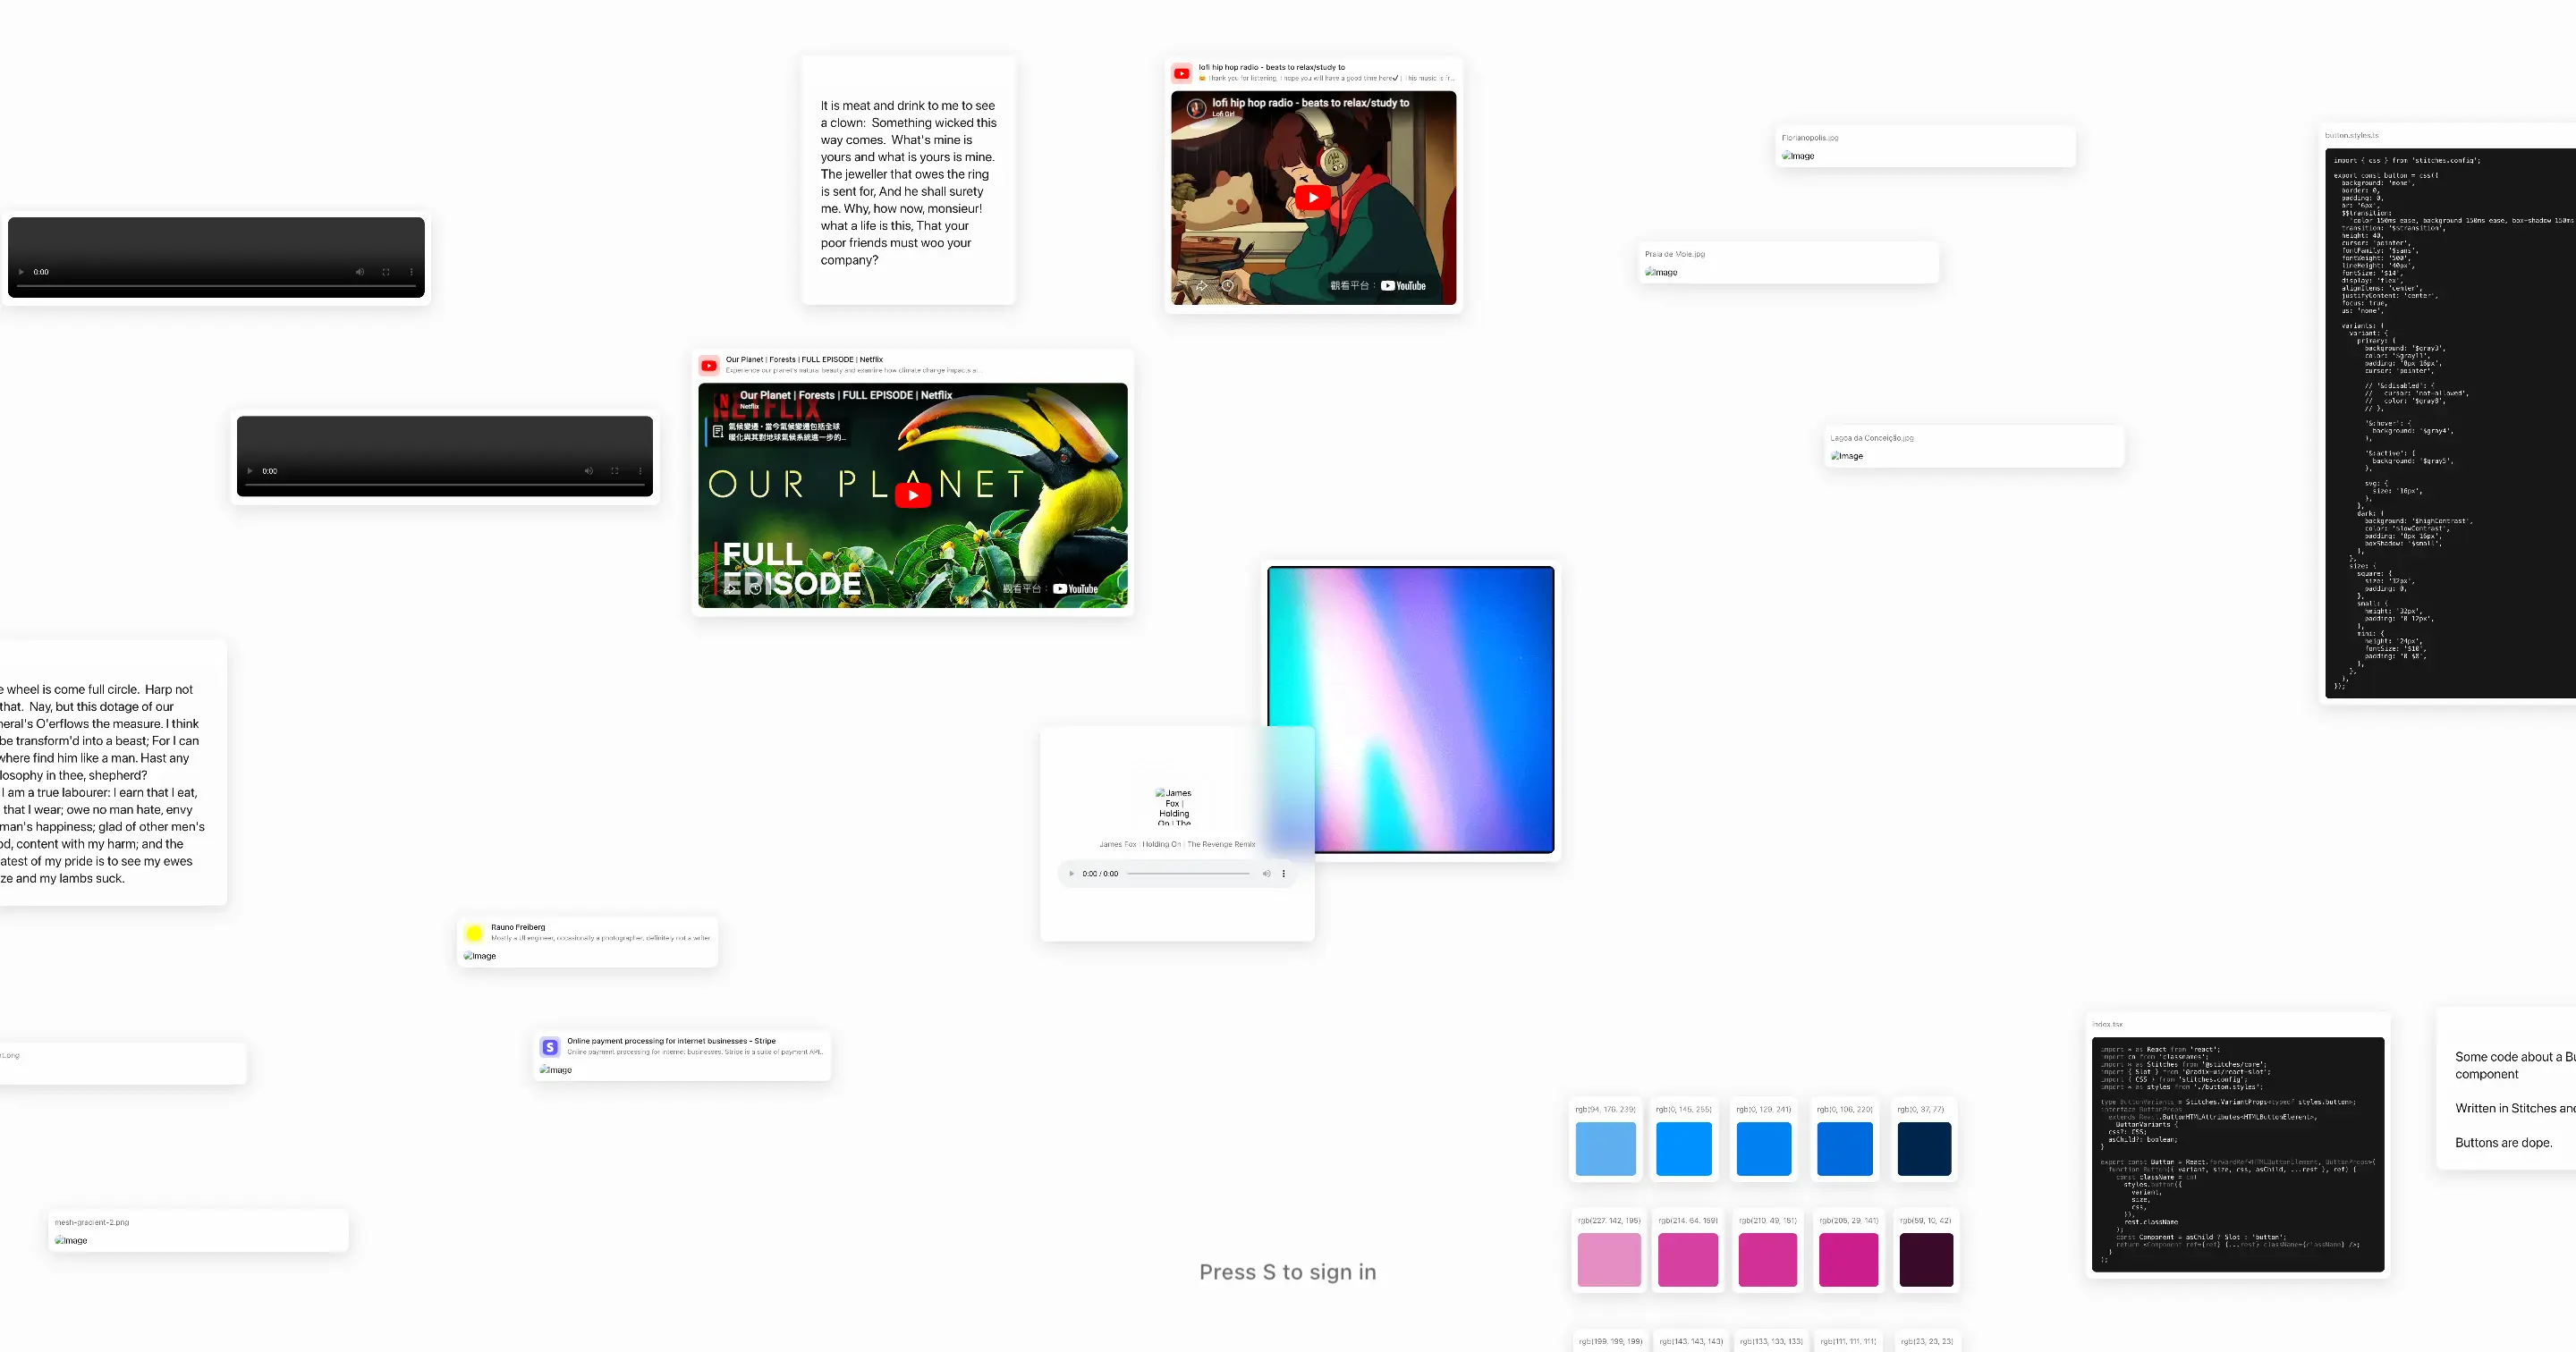2576x1352 pixels.
Task: Click the caption icon in Our Planet video
Action: coord(718,432)
